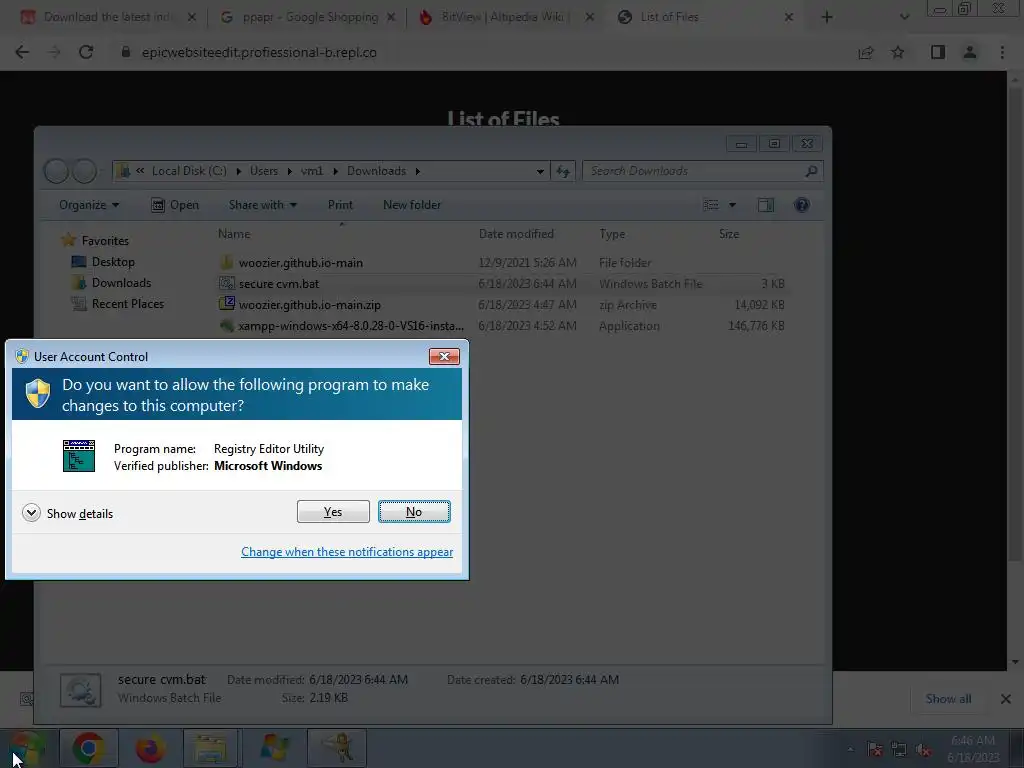1024x768 pixels.
Task: Open Explorer help icon
Action: point(802,205)
